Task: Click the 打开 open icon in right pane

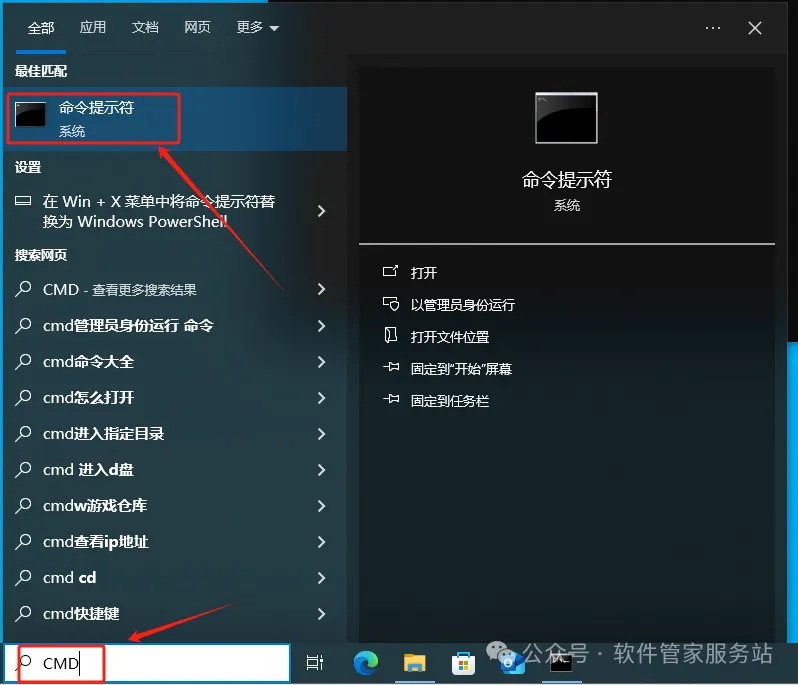Action: [390, 271]
